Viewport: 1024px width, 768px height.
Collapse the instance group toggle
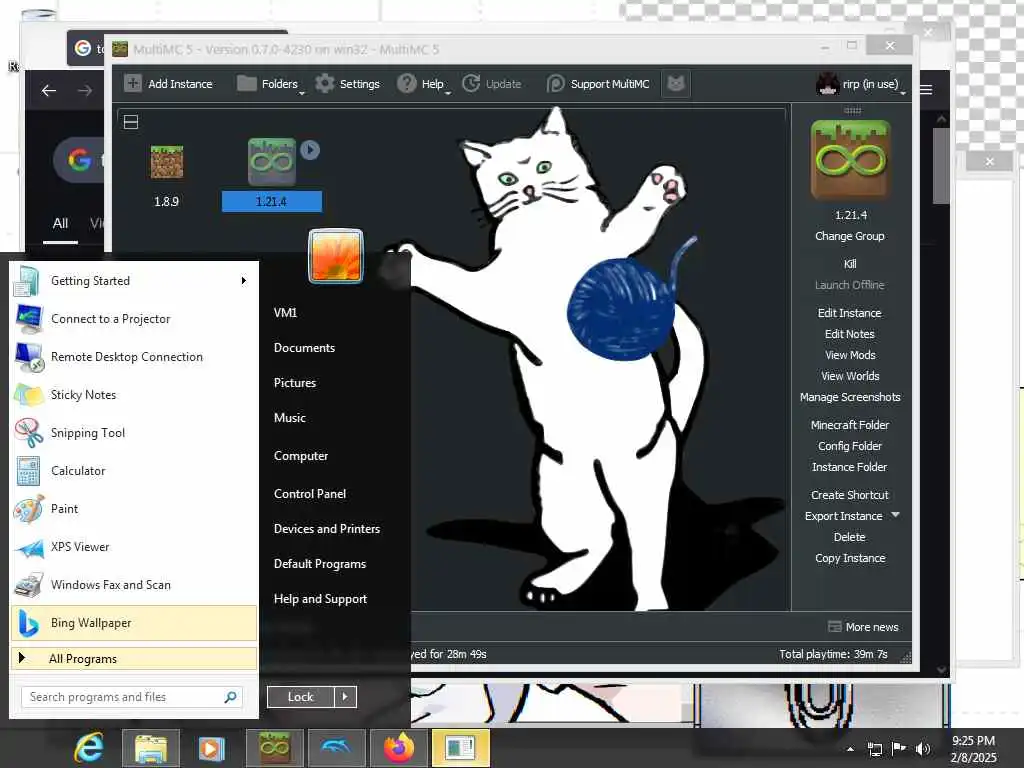point(131,122)
